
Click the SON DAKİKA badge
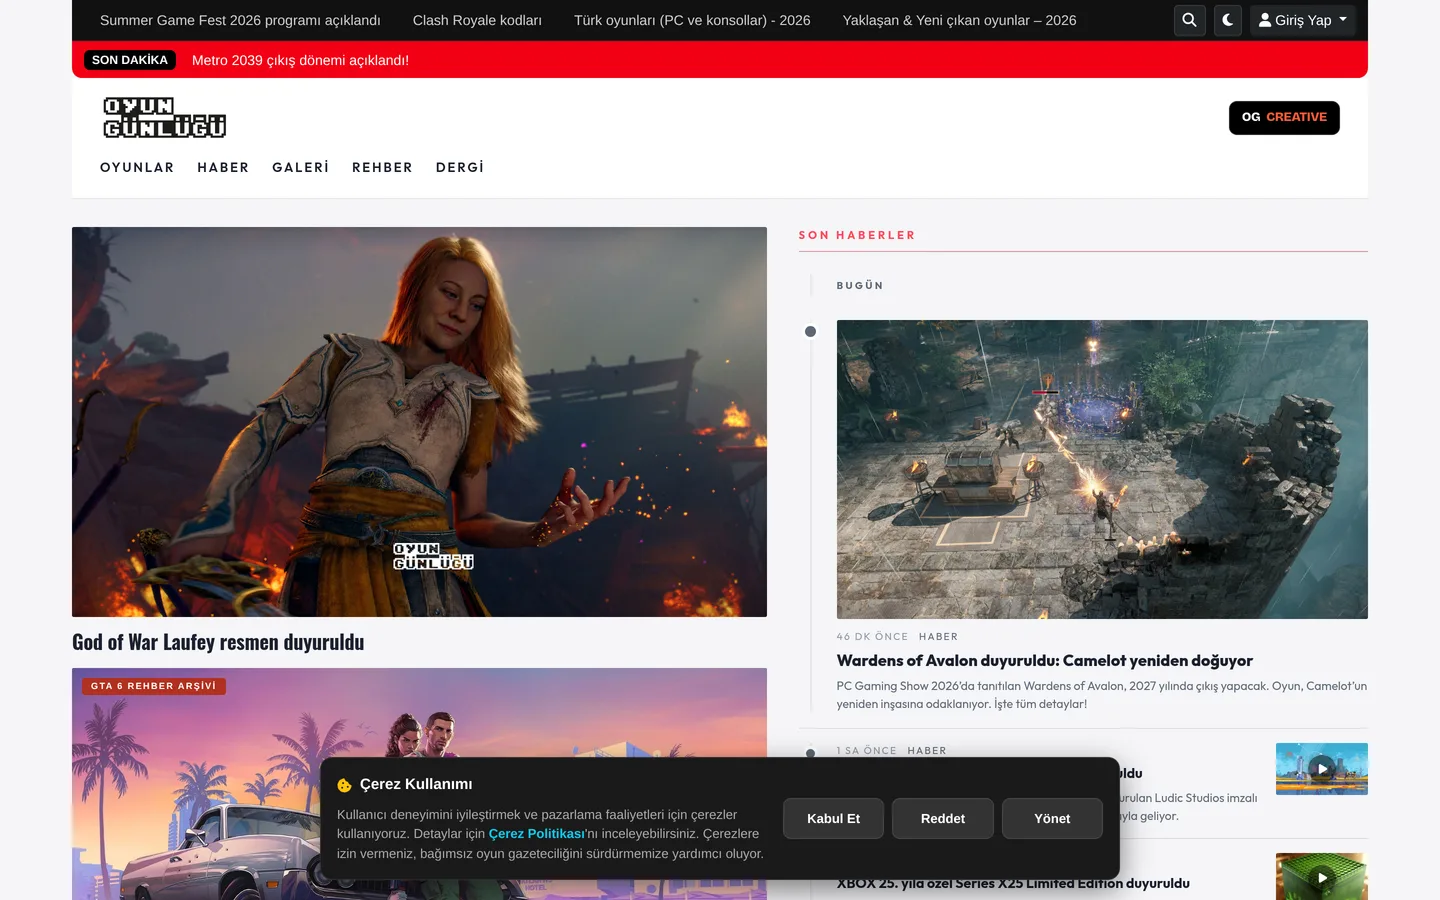coord(130,60)
